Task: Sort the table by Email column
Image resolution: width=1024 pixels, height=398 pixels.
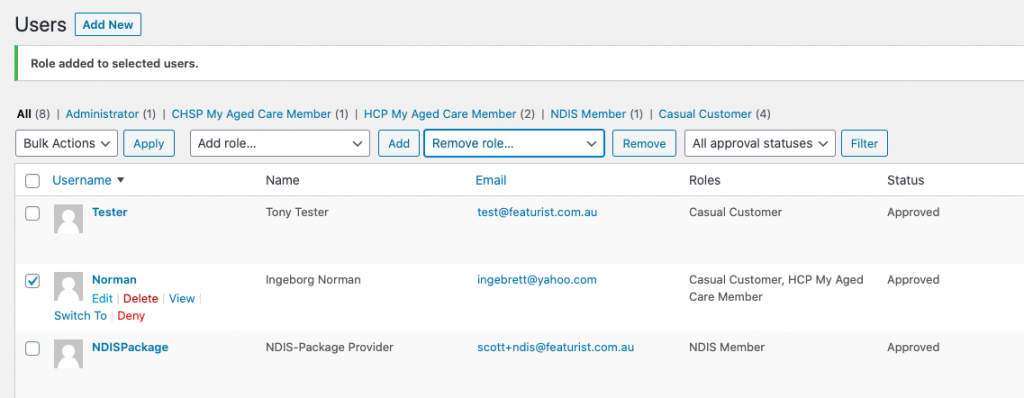Action: (x=491, y=180)
